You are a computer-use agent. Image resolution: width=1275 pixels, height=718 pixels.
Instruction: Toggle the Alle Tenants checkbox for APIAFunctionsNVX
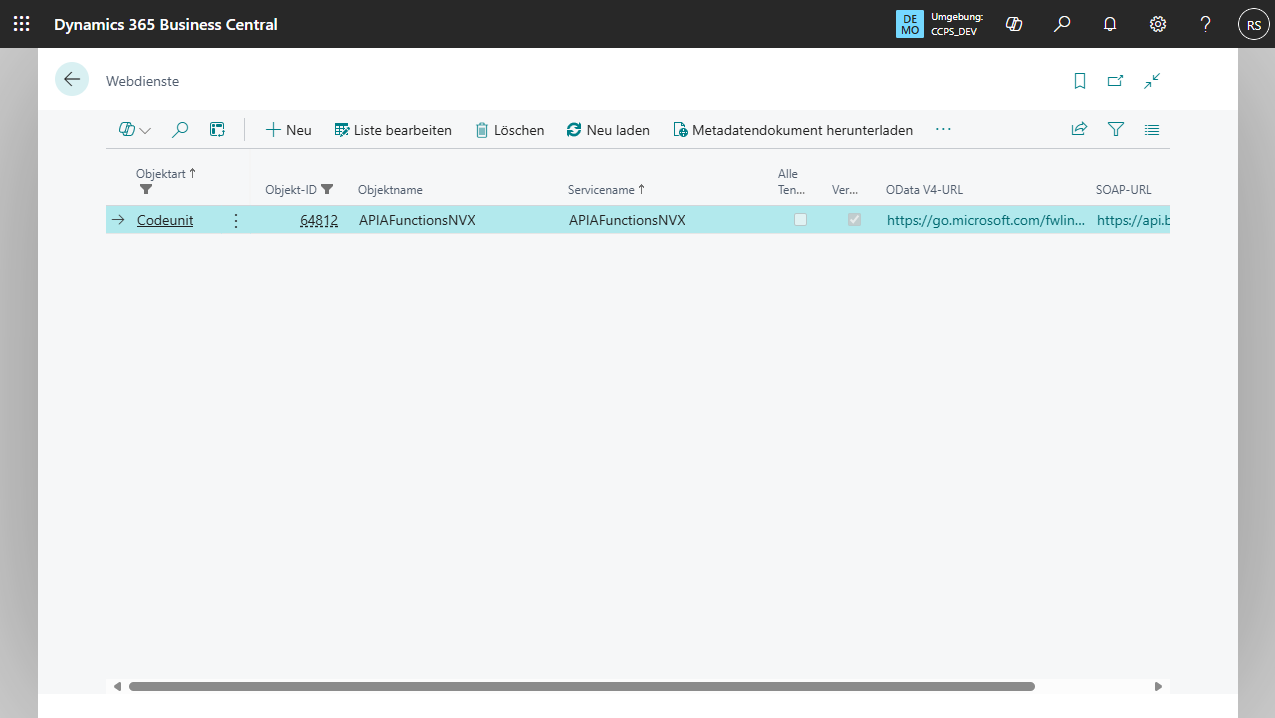(x=800, y=220)
